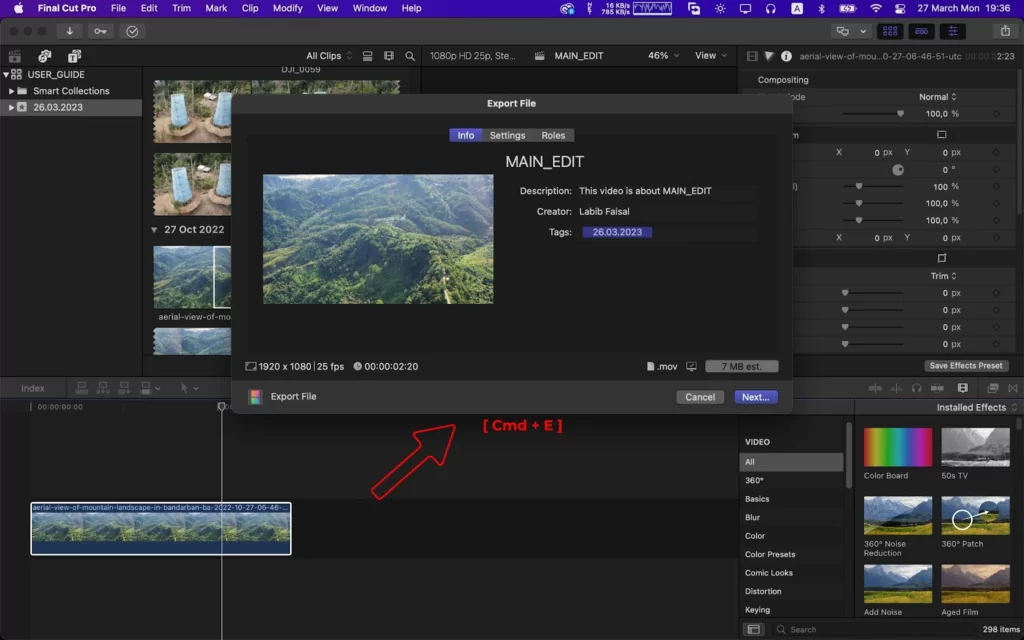The height and width of the screenshot is (640, 1024).
Task: Click the effects browser layout icon beside Search
Action: (x=754, y=630)
